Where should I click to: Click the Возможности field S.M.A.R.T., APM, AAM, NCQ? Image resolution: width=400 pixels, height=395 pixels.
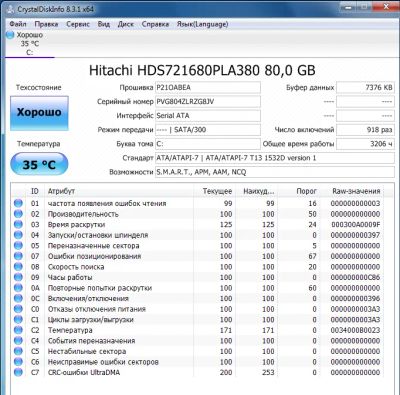275,172
